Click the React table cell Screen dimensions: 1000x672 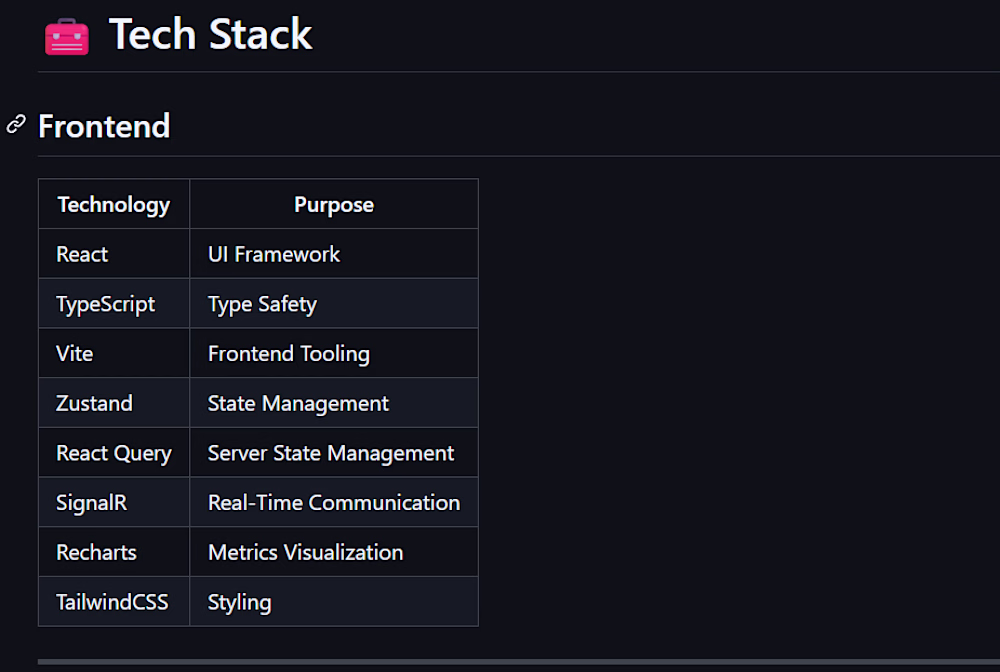click(114, 254)
